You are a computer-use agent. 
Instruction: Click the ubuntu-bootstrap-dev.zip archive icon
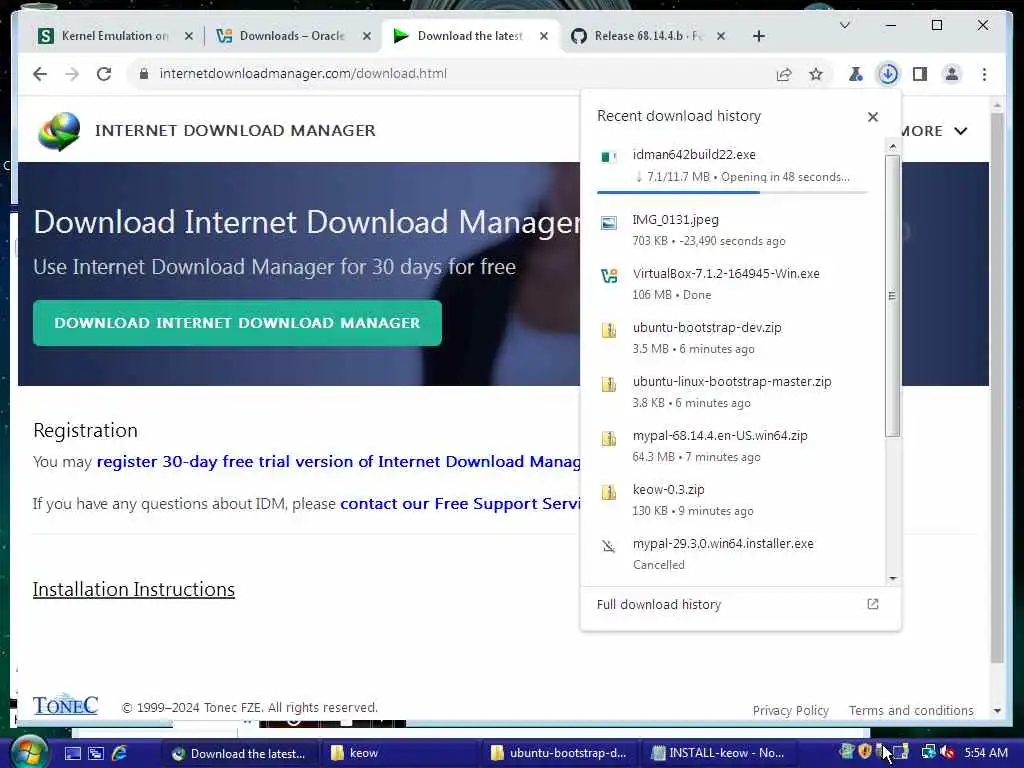coord(609,330)
